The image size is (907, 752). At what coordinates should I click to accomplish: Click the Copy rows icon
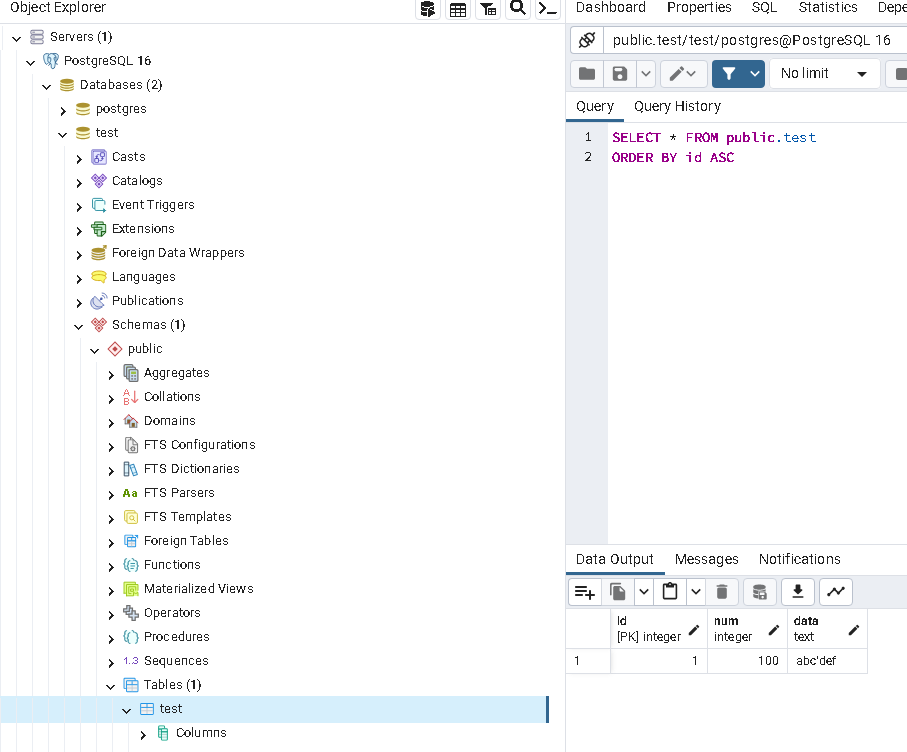coord(617,592)
